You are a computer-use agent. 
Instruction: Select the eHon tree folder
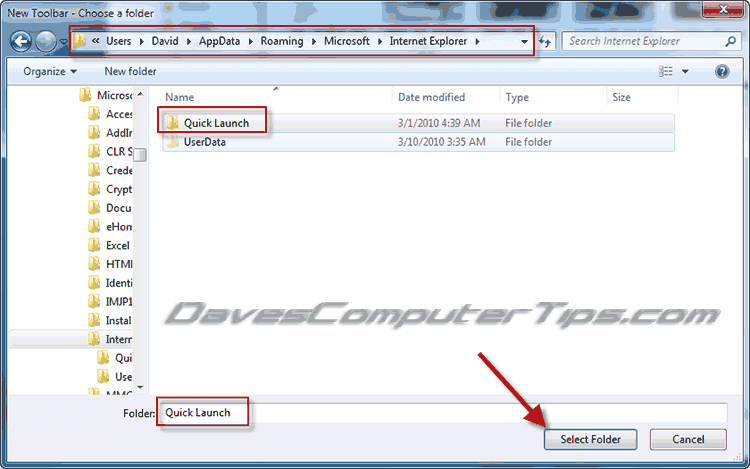click(111, 227)
